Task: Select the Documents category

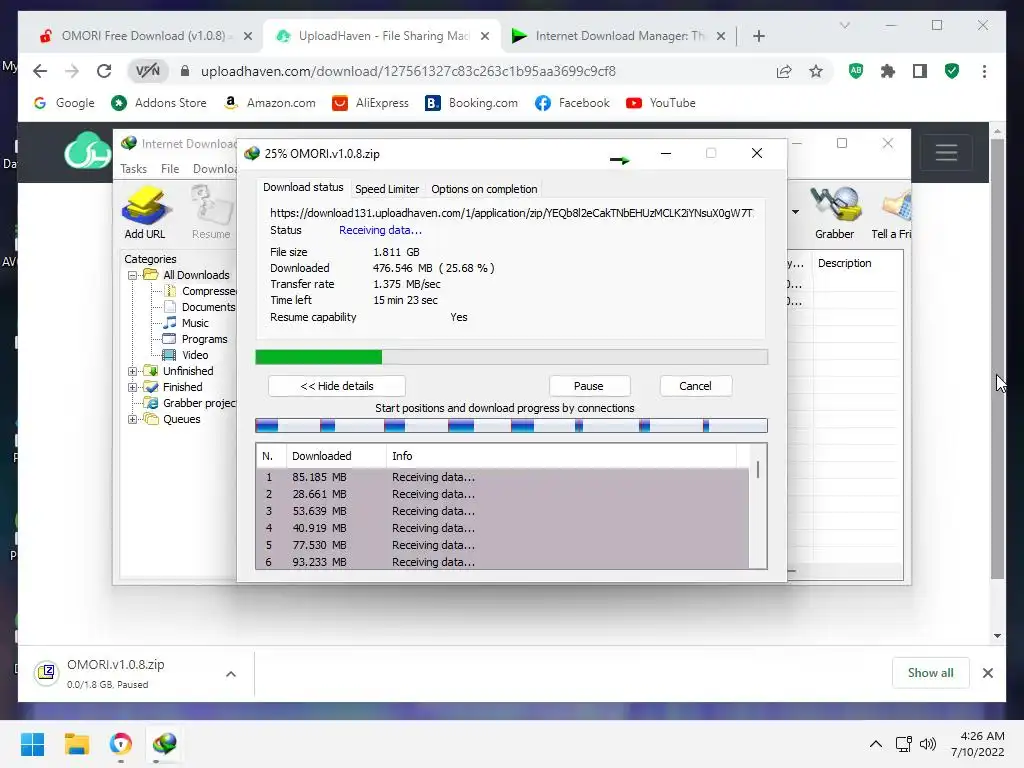Action: pos(199,307)
